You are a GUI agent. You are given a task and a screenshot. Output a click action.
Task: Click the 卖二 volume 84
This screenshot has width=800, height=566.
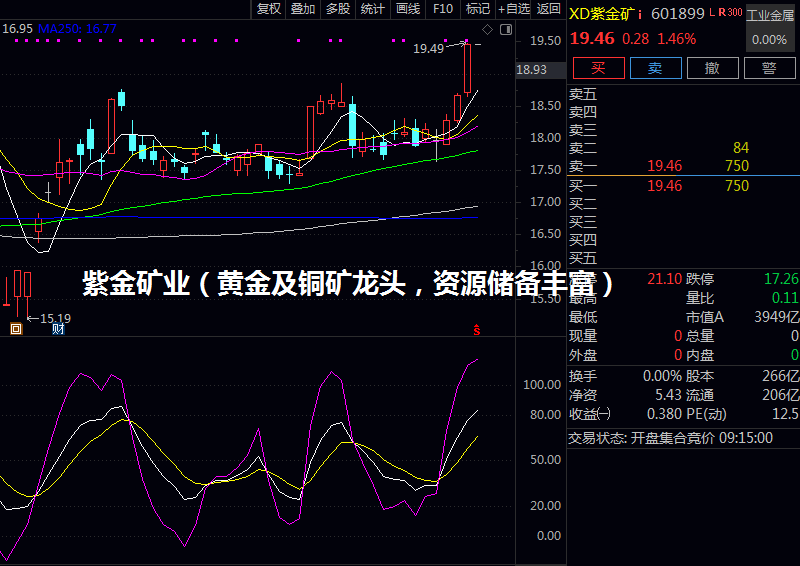pyautogui.click(x=741, y=148)
